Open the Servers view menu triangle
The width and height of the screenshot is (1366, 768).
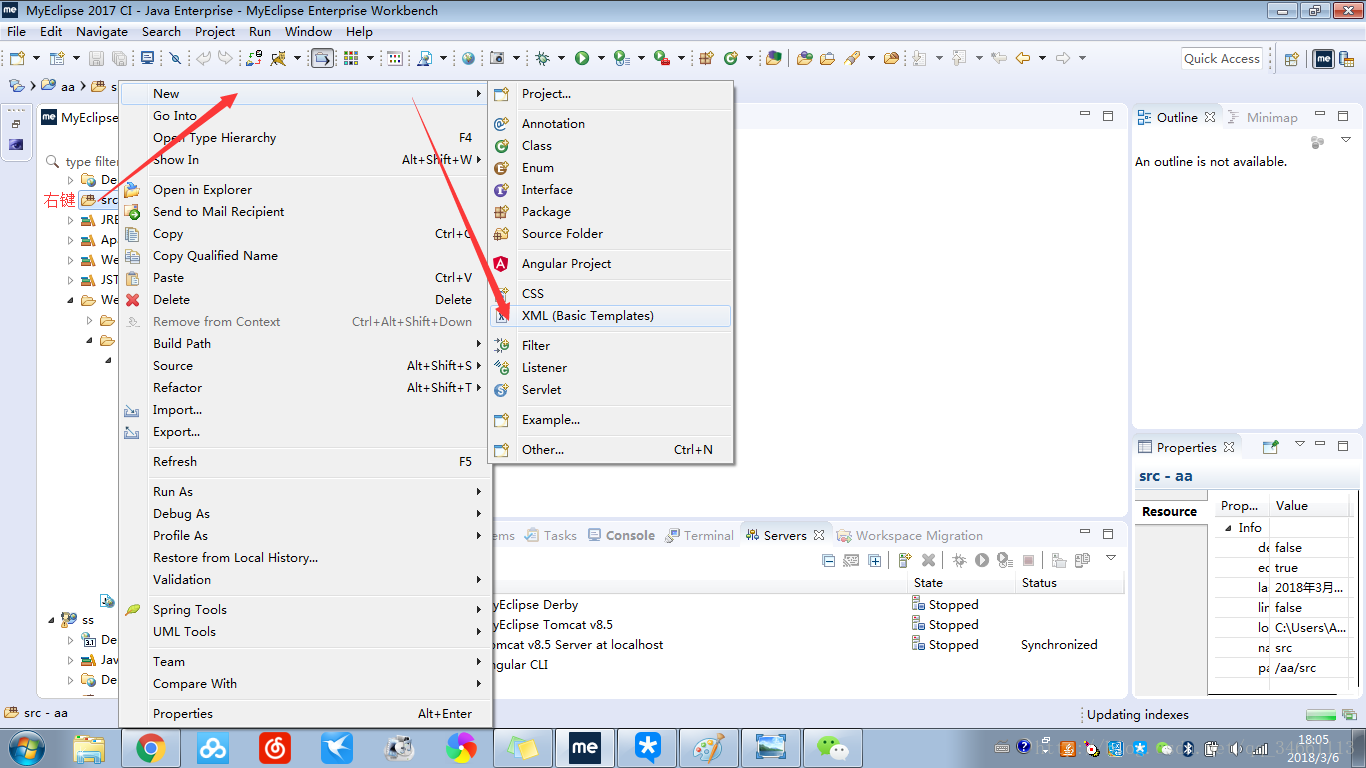coord(1110,558)
